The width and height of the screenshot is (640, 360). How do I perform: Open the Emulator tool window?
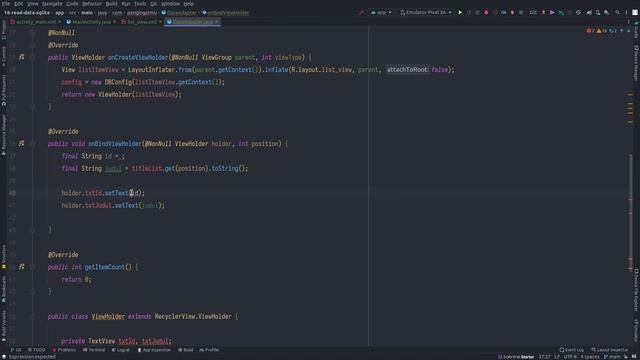636,331
